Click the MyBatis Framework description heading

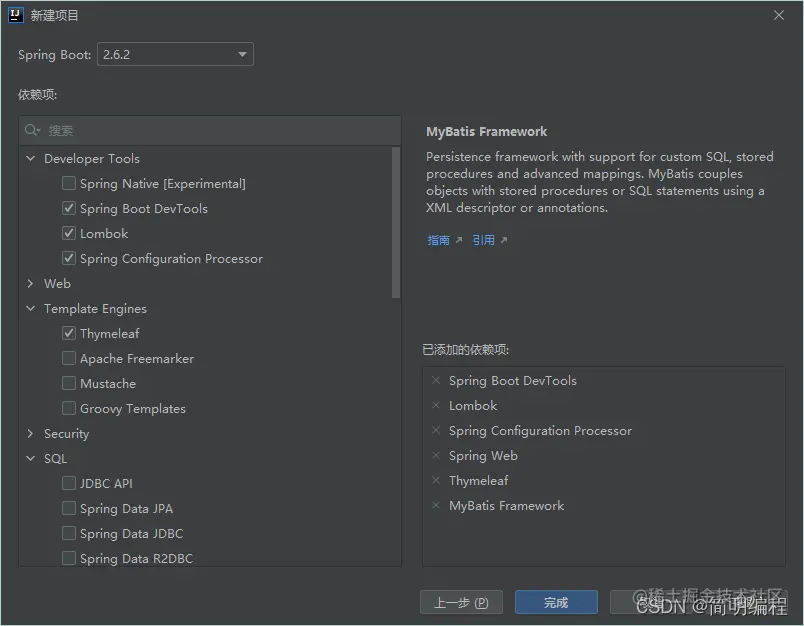[x=487, y=132]
